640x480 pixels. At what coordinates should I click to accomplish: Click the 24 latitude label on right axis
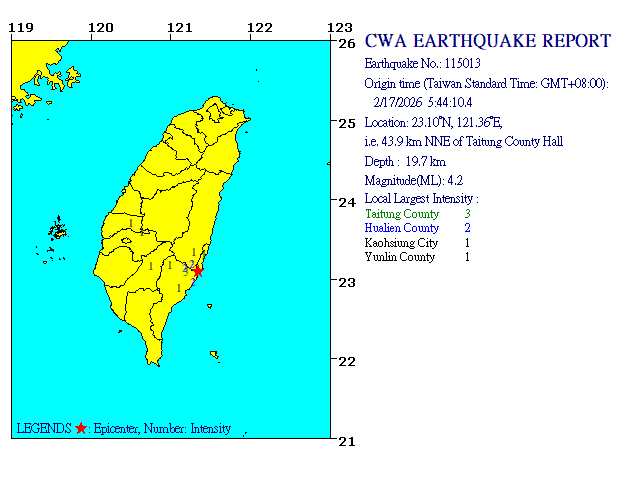(x=347, y=202)
